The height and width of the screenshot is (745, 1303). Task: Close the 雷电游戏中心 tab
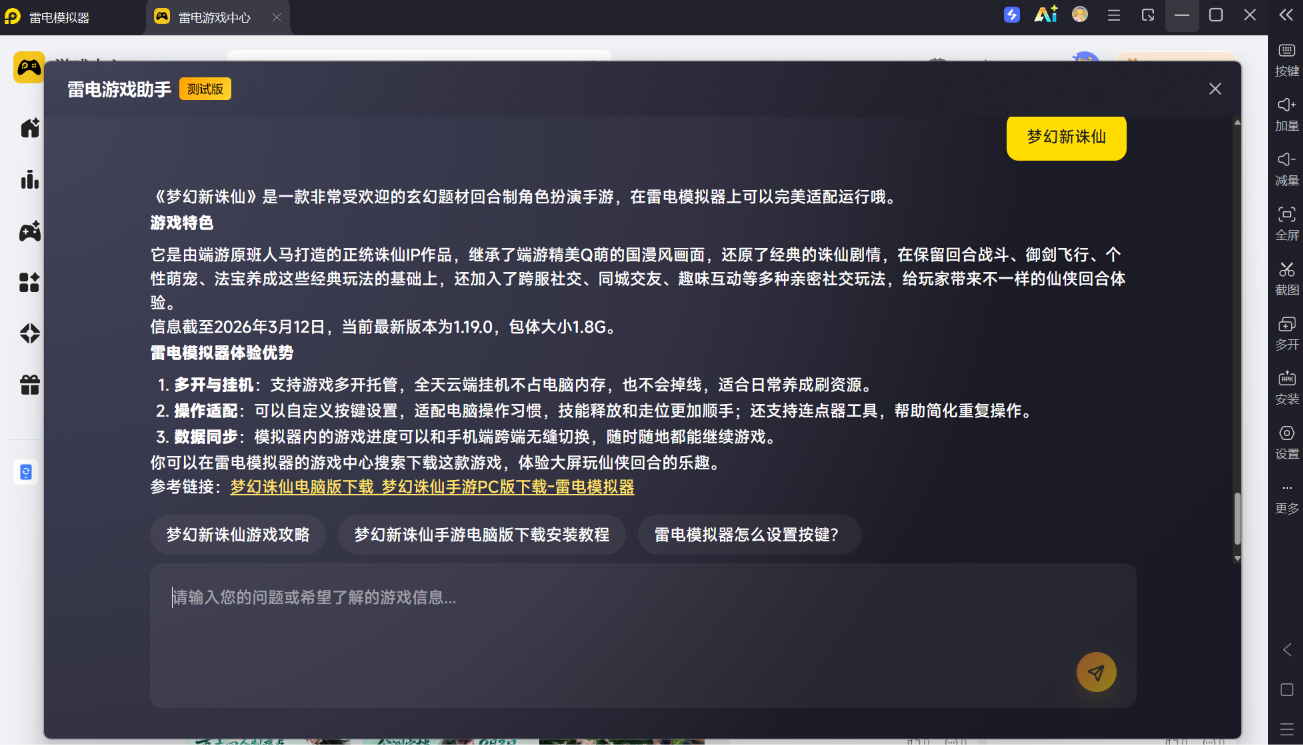pos(277,17)
